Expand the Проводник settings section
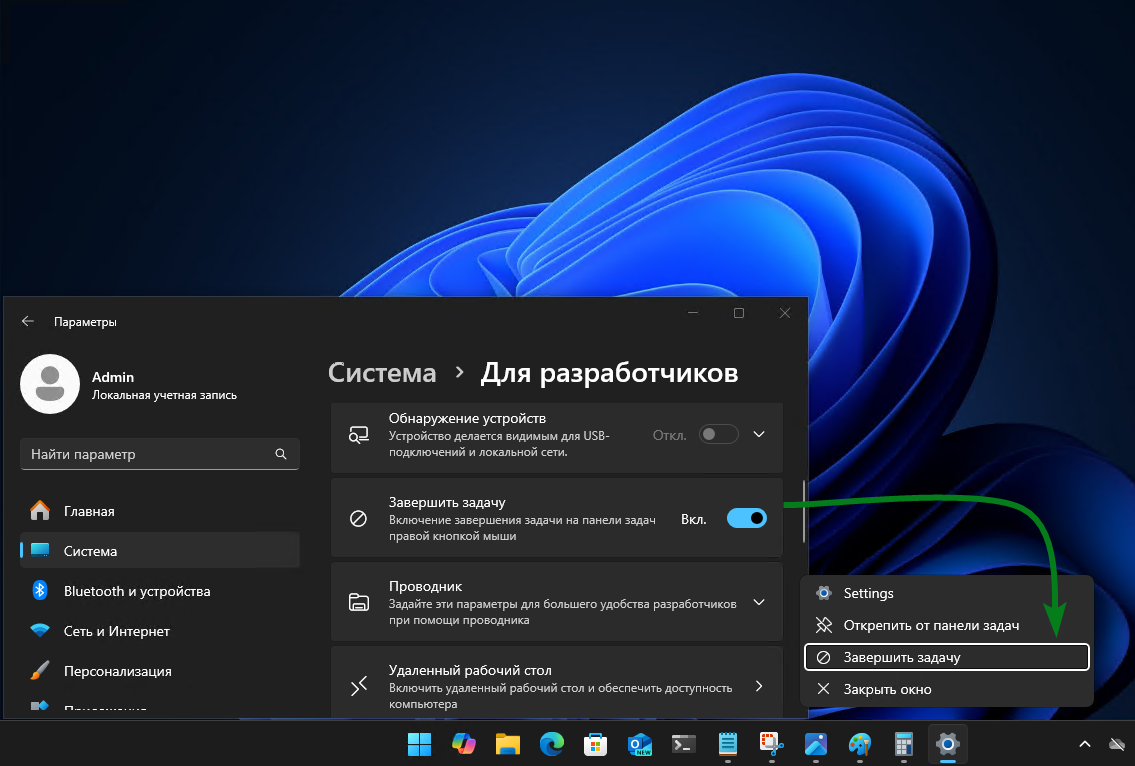 pyautogui.click(x=758, y=602)
